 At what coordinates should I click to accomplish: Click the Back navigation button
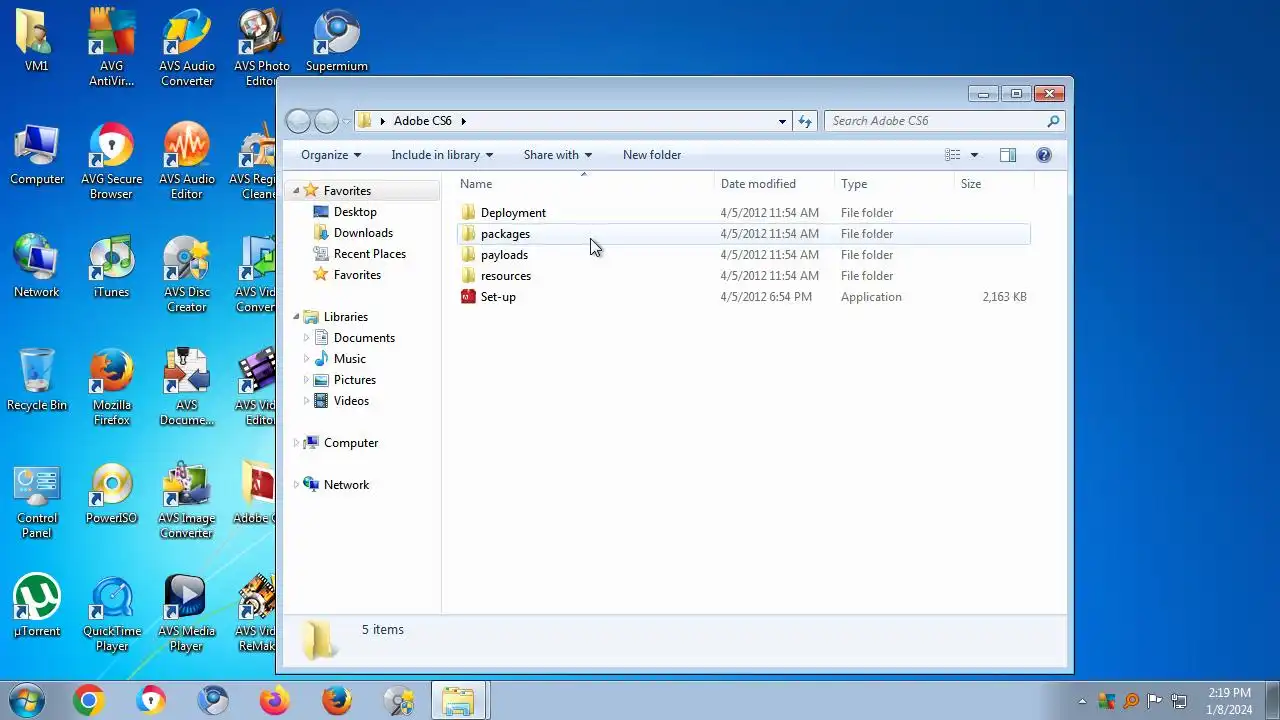coord(298,121)
